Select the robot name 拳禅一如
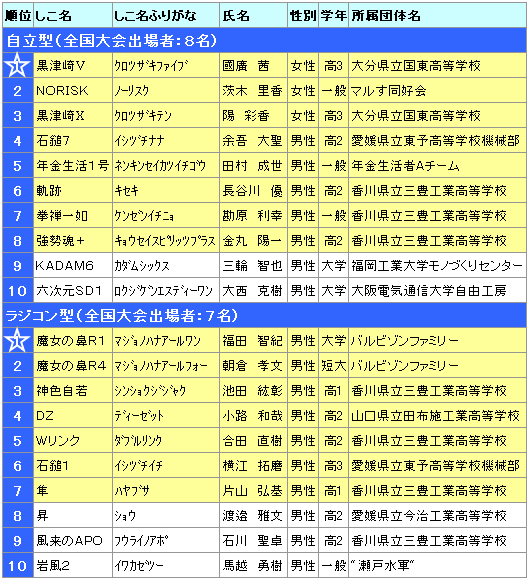 coord(62,216)
